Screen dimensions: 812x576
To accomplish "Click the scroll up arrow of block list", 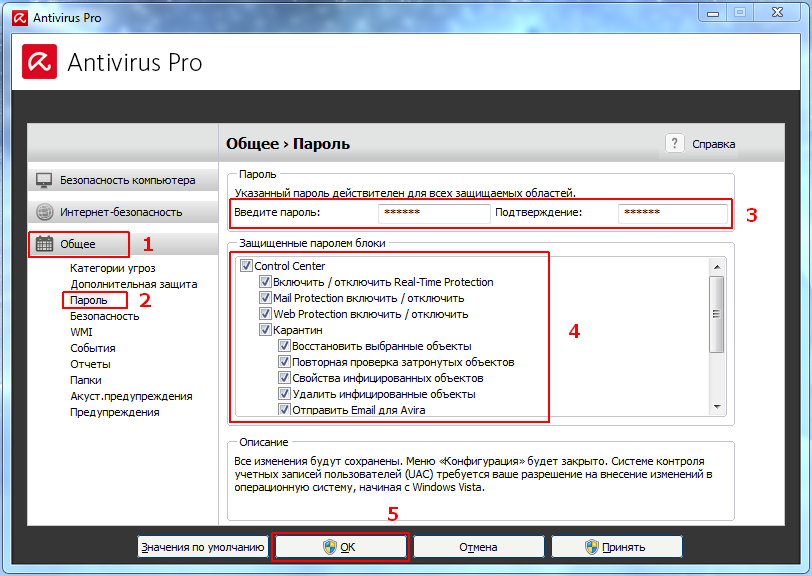I will (x=717, y=267).
